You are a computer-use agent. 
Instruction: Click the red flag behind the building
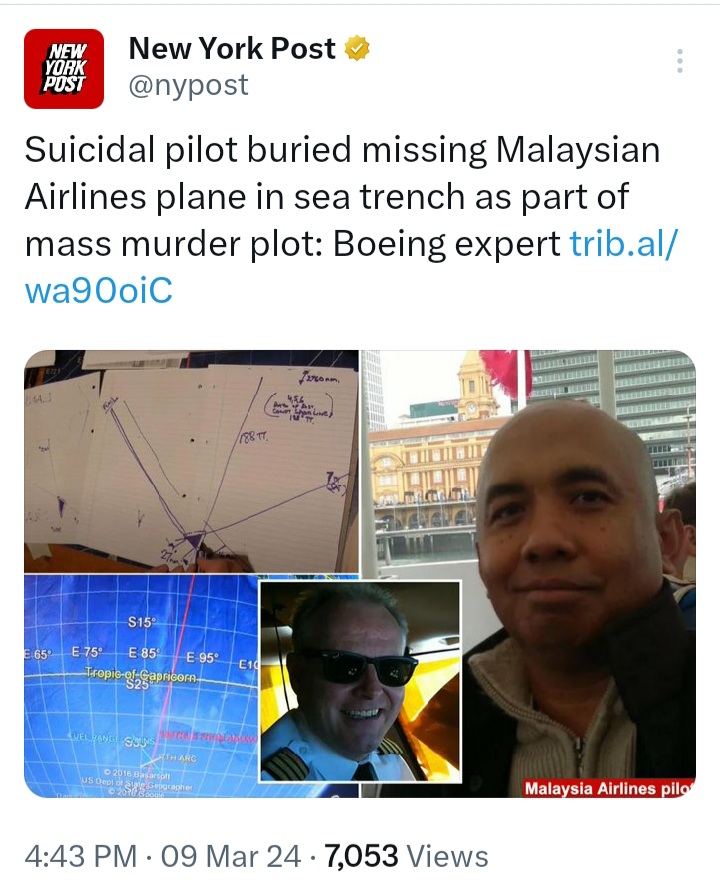pyautogui.click(x=503, y=371)
